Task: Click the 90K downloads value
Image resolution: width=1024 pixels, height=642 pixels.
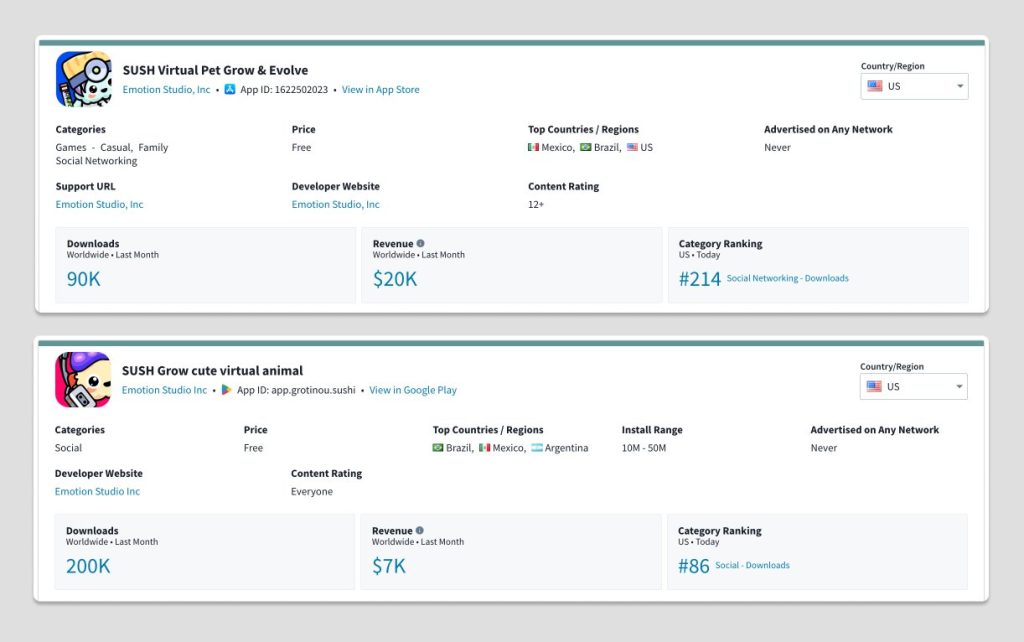Action: (x=84, y=279)
